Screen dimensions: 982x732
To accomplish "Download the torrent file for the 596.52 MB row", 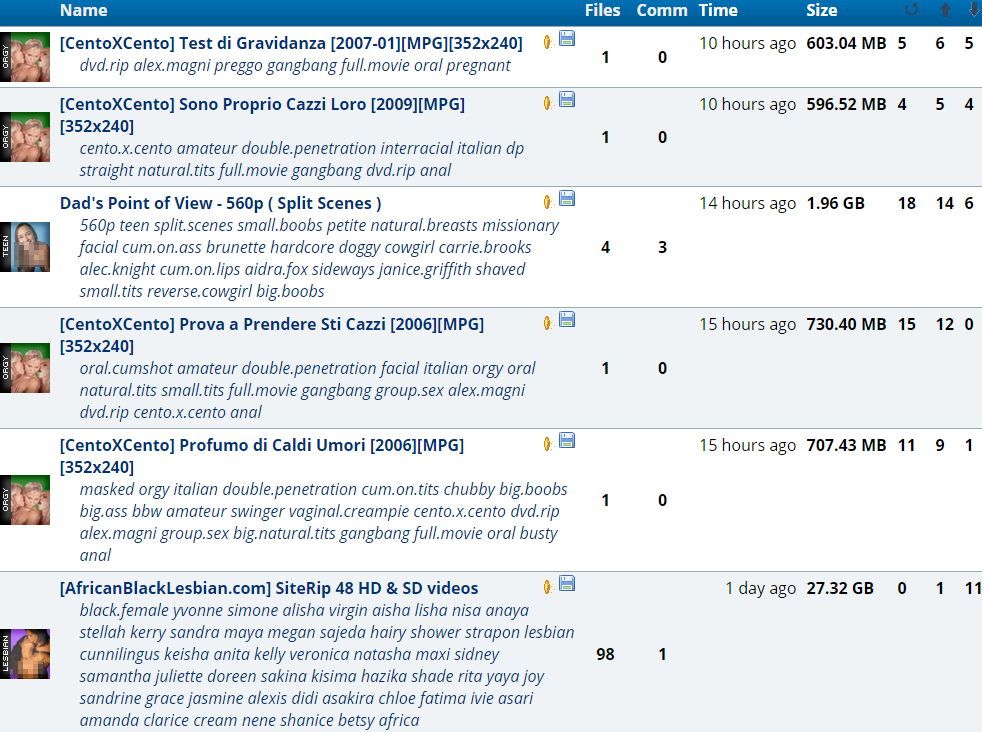I will click(x=567, y=99).
